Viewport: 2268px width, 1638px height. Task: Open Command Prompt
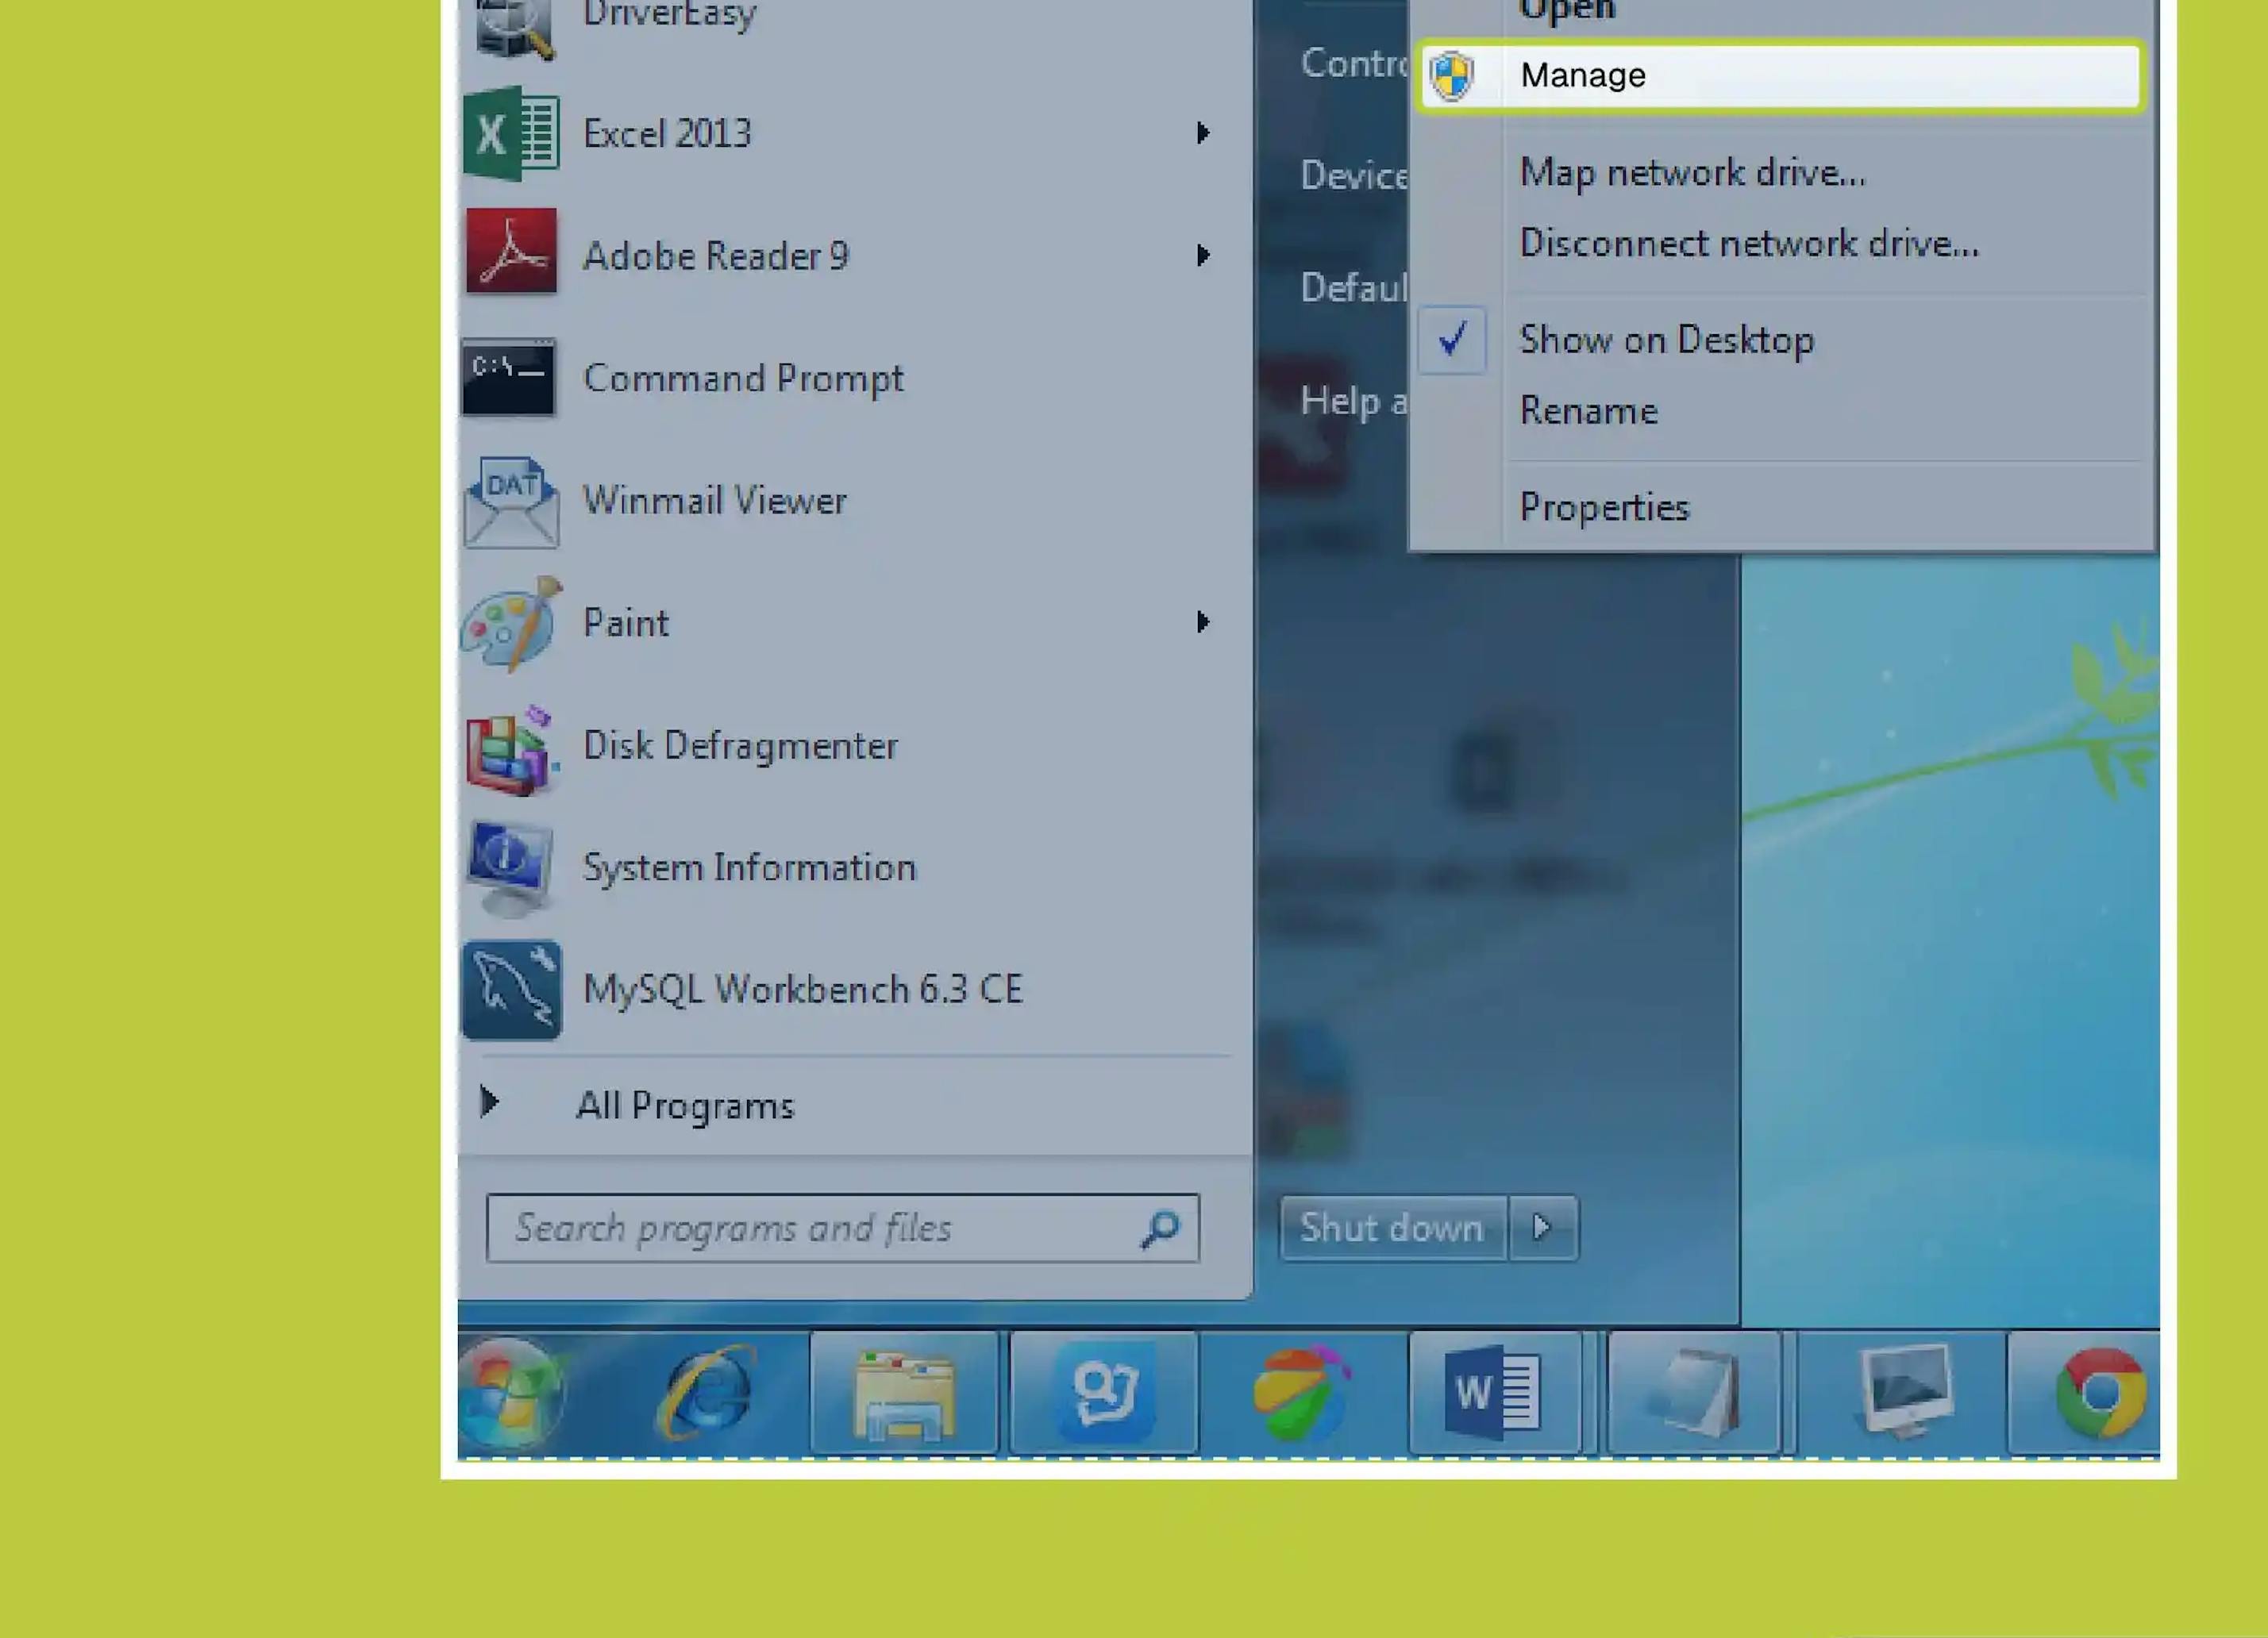742,378
